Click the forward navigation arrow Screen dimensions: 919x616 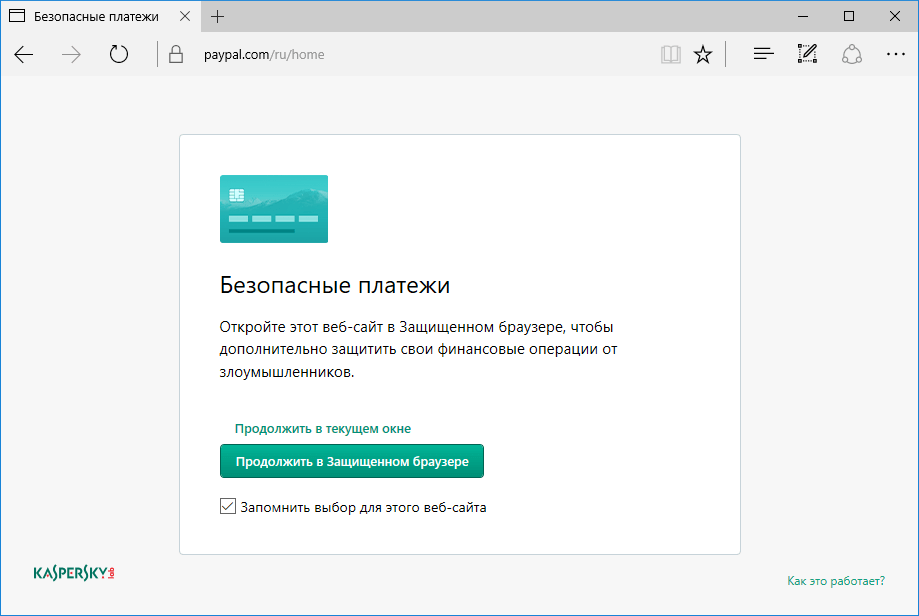tap(70, 54)
